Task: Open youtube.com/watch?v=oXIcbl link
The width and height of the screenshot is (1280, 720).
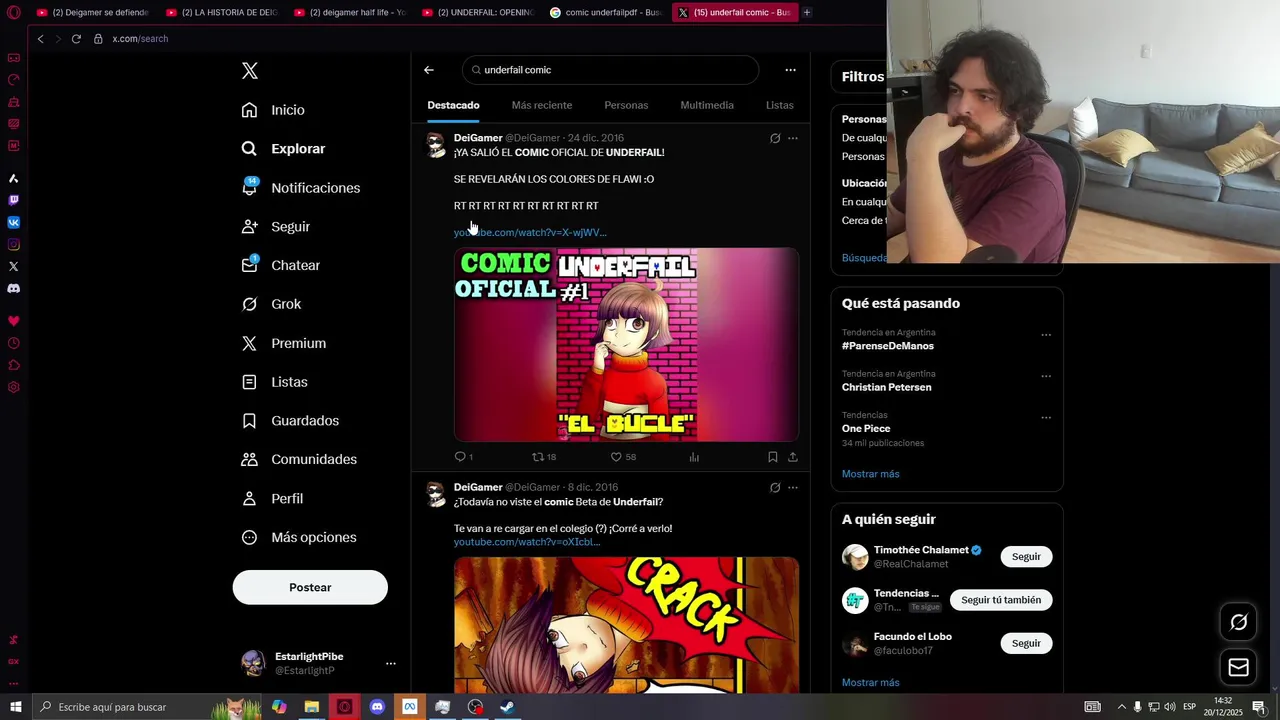Action: click(x=527, y=542)
